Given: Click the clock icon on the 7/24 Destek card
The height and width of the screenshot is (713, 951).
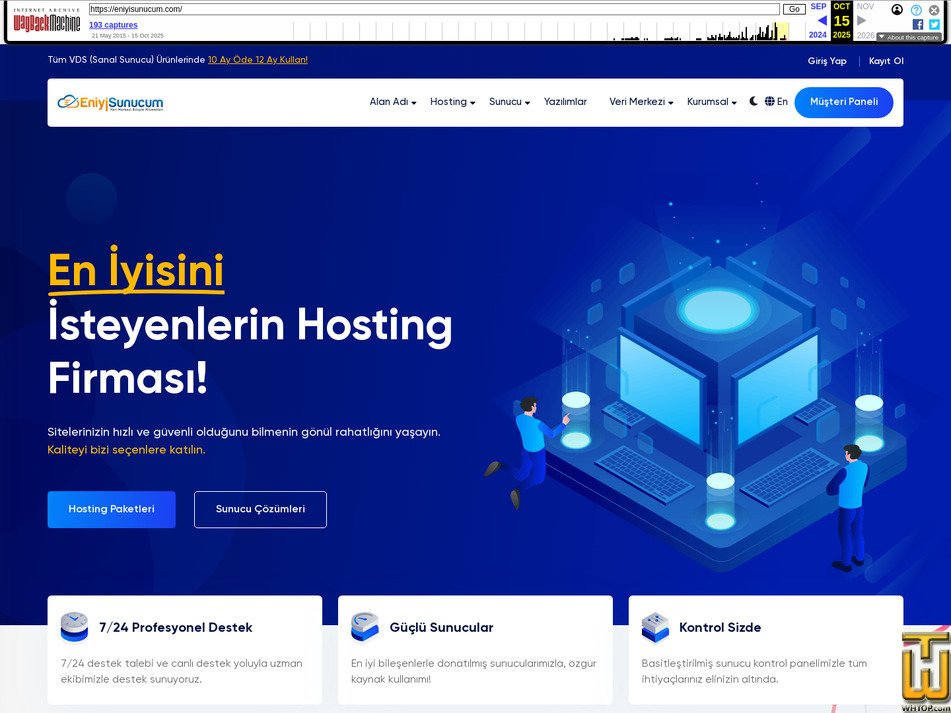Looking at the screenshot, I should pyautogui.click(x=73, y=625).
